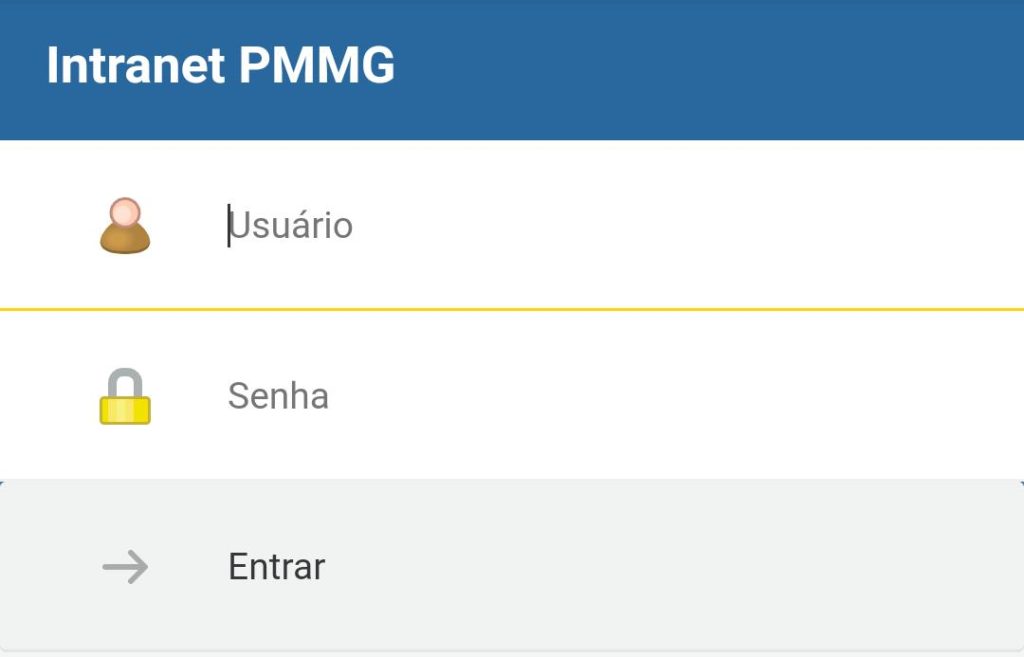Image resolution: width=1024 pixels, height=657 pixels.
Task: Hit the arrow icon next to Entrar
Action: tap(125, 567)
